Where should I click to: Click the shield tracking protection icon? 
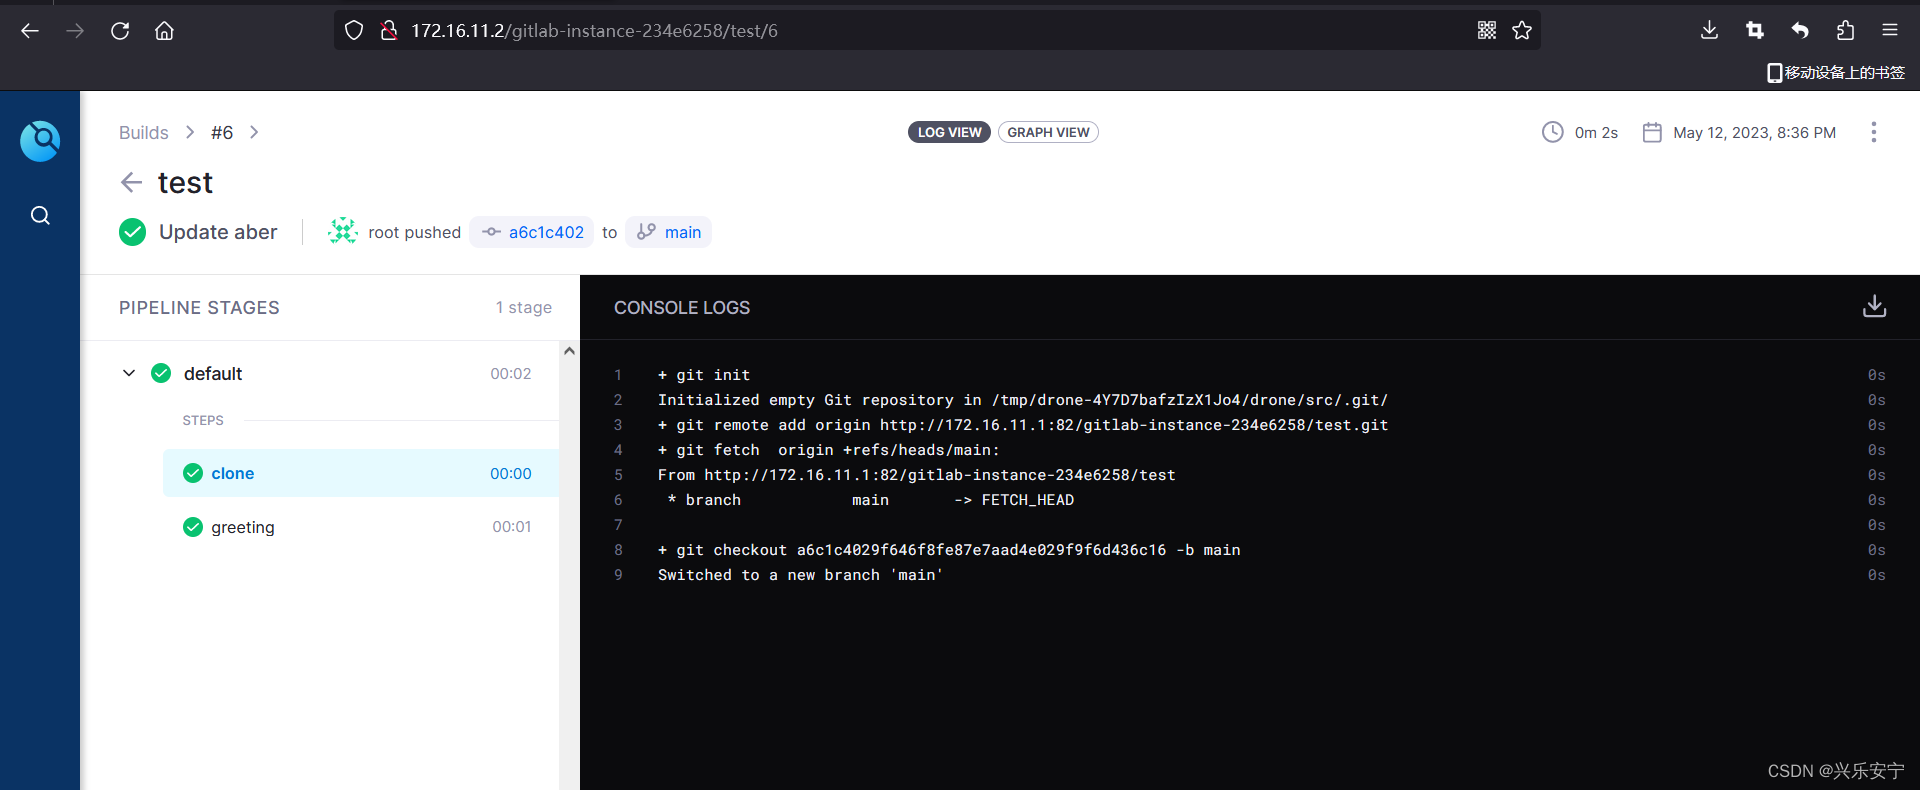(x=354, y=31)
